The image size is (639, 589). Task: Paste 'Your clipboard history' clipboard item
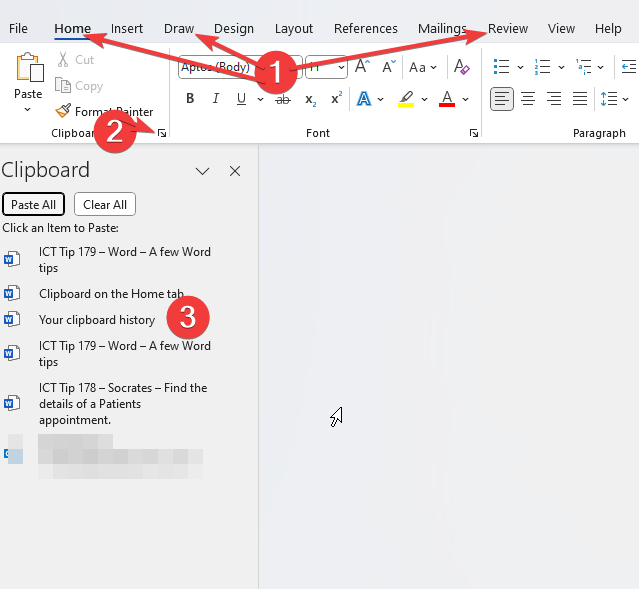pyautogui.click(x=97, y=320)
